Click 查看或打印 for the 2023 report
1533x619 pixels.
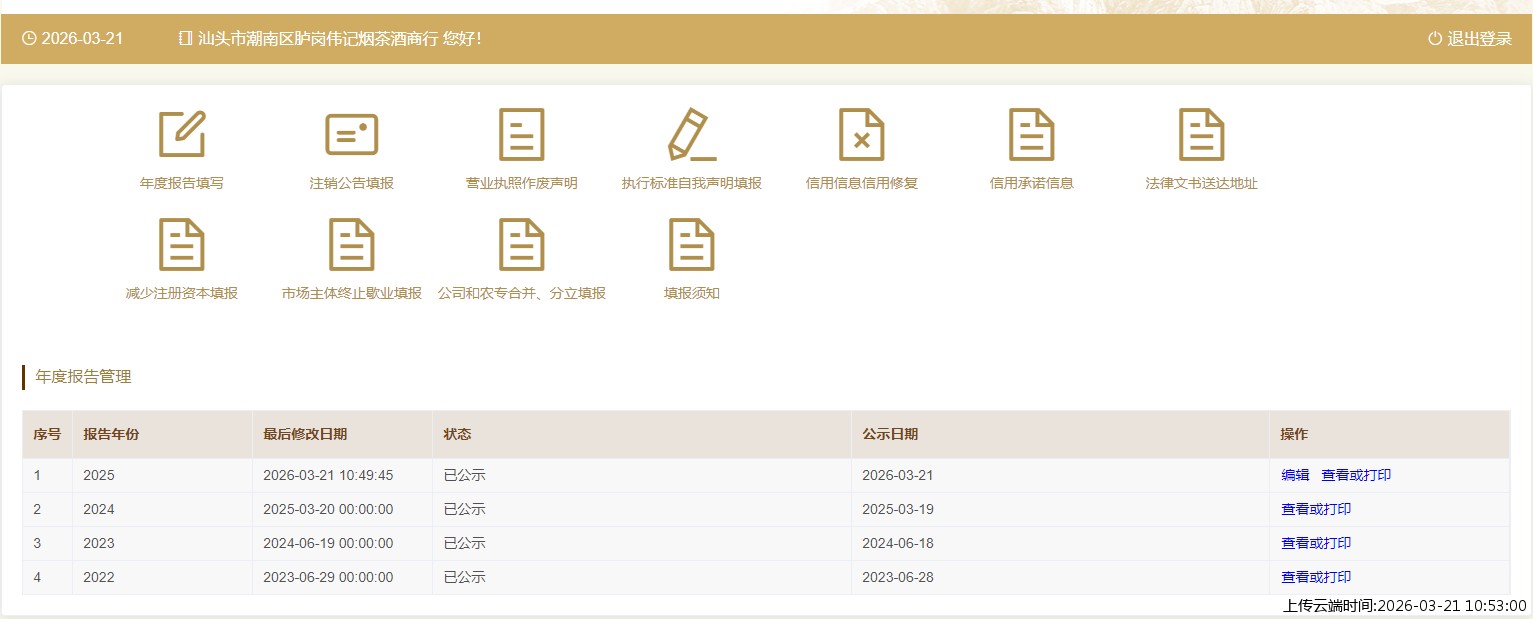1316,543
